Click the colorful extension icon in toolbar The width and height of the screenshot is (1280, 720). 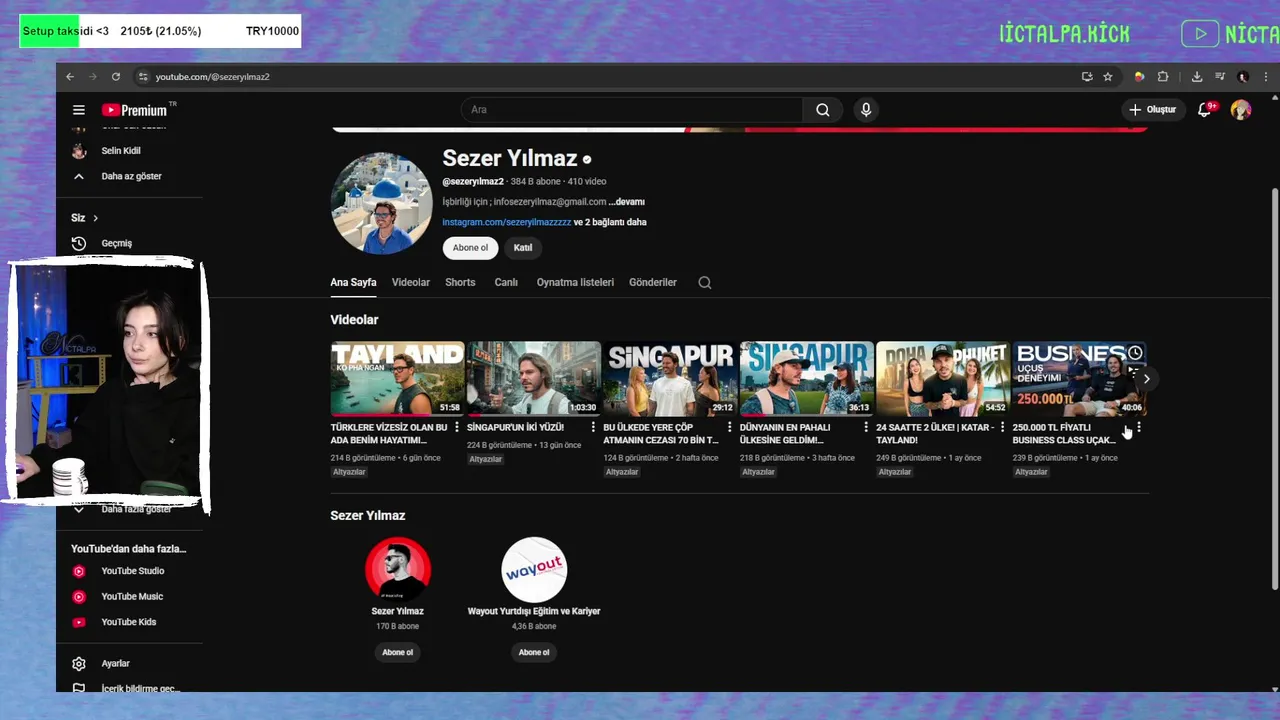[x=1139, y=77]
